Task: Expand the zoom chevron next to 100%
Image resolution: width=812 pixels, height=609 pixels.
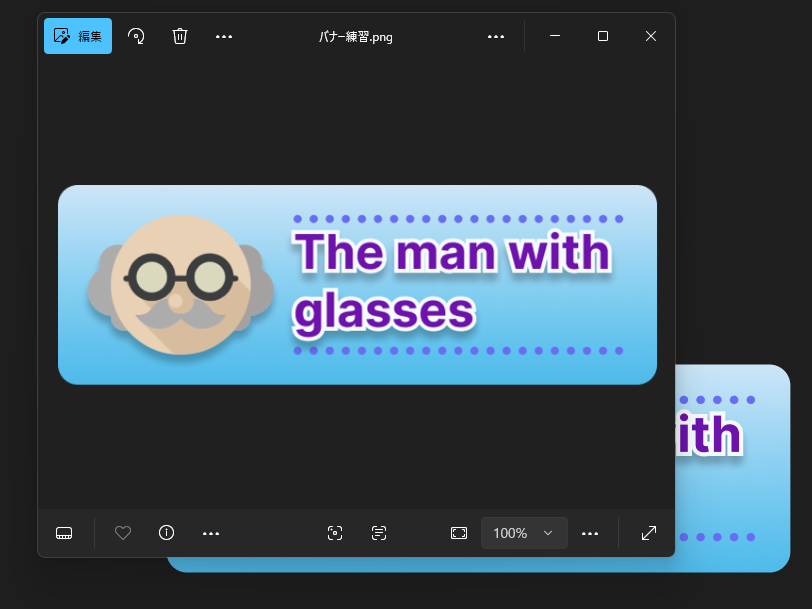Action: pos(548,533)
